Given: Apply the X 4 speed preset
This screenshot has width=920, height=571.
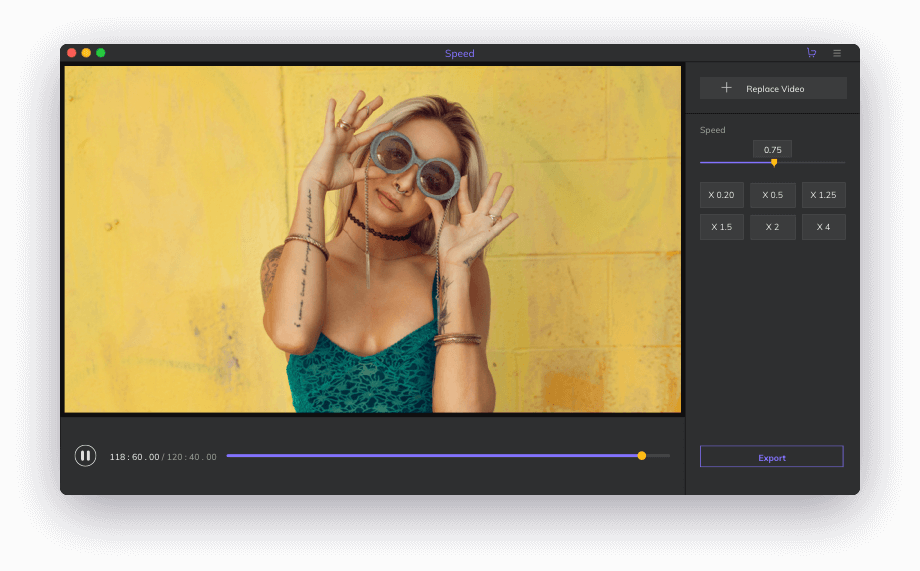Looking at the screenshot, I should tap(823, 227).
